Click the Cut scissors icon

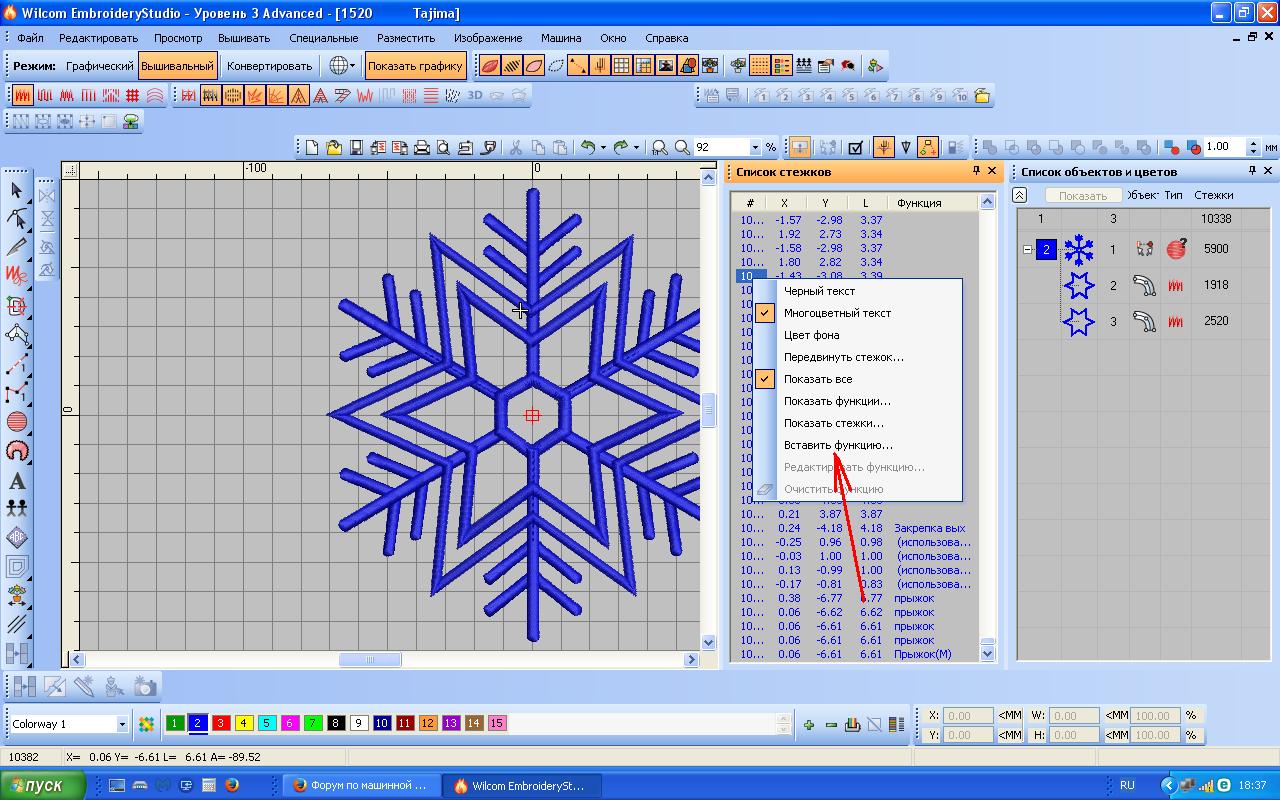(516, 147)
